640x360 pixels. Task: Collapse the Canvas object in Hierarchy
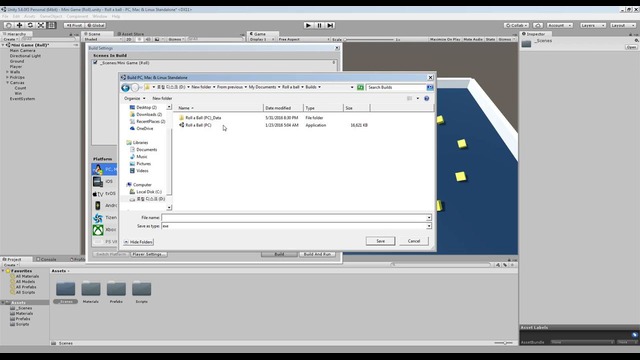7,82
